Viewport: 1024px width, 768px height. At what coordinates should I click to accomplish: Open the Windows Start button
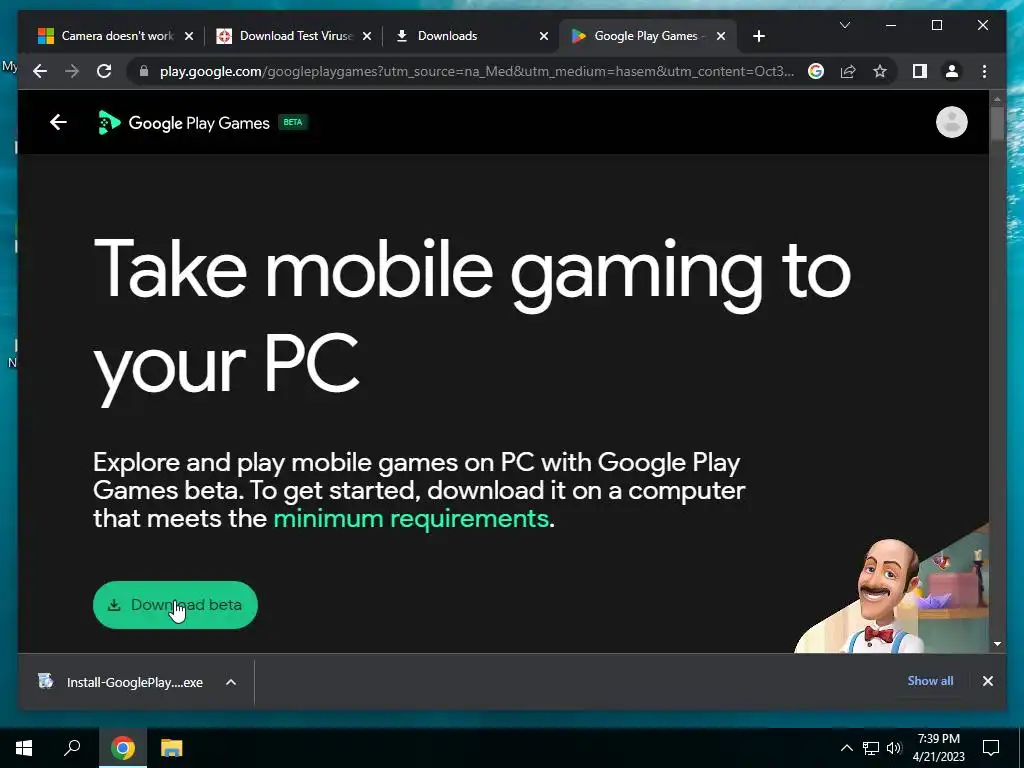(x=24, y=748)
